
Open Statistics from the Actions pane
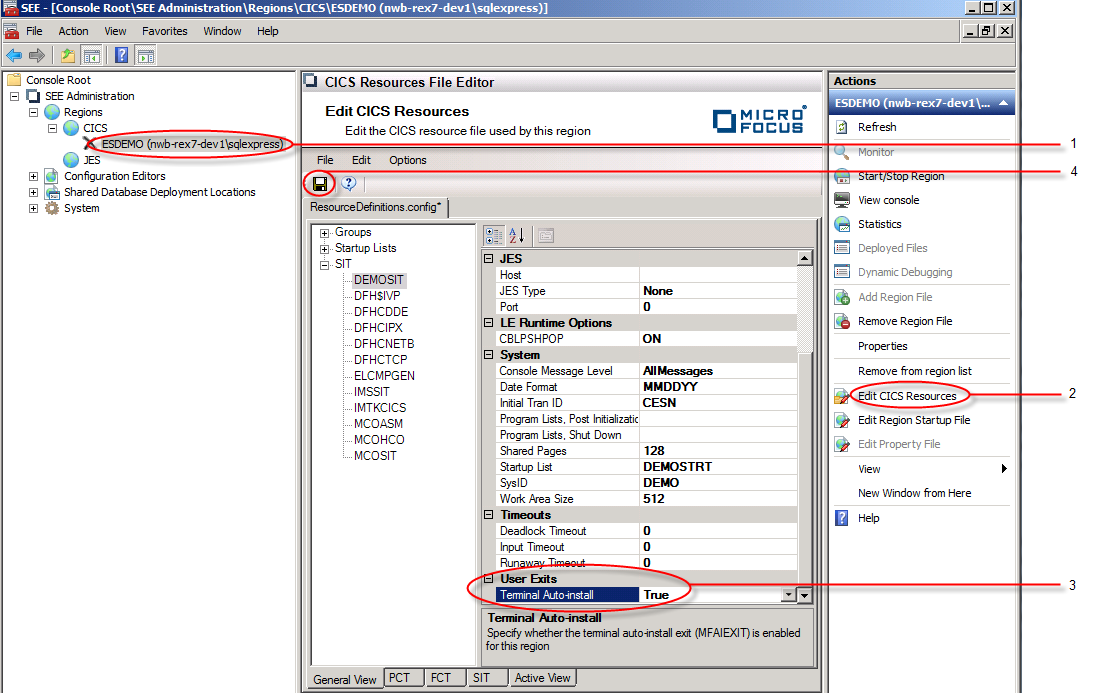point(879,224)
